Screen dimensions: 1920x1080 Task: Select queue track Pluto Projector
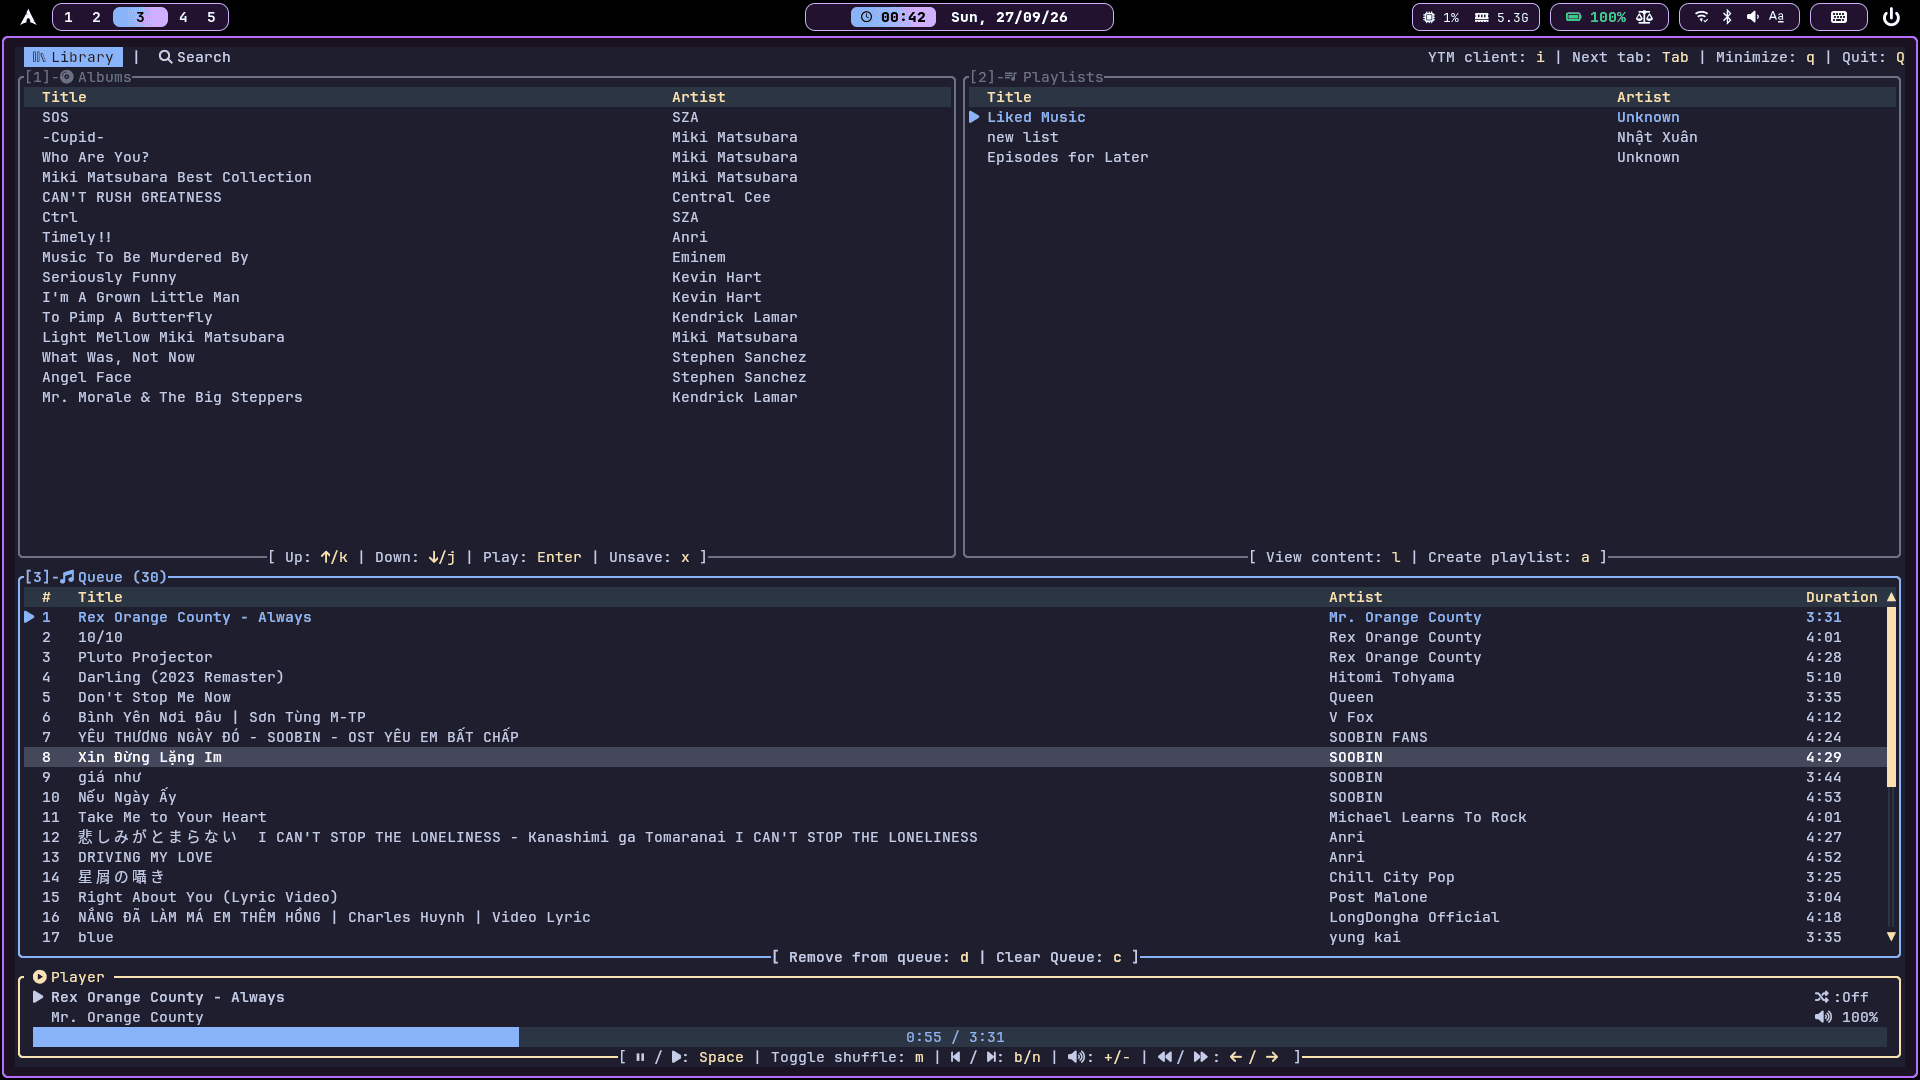[x=955, y=657]
